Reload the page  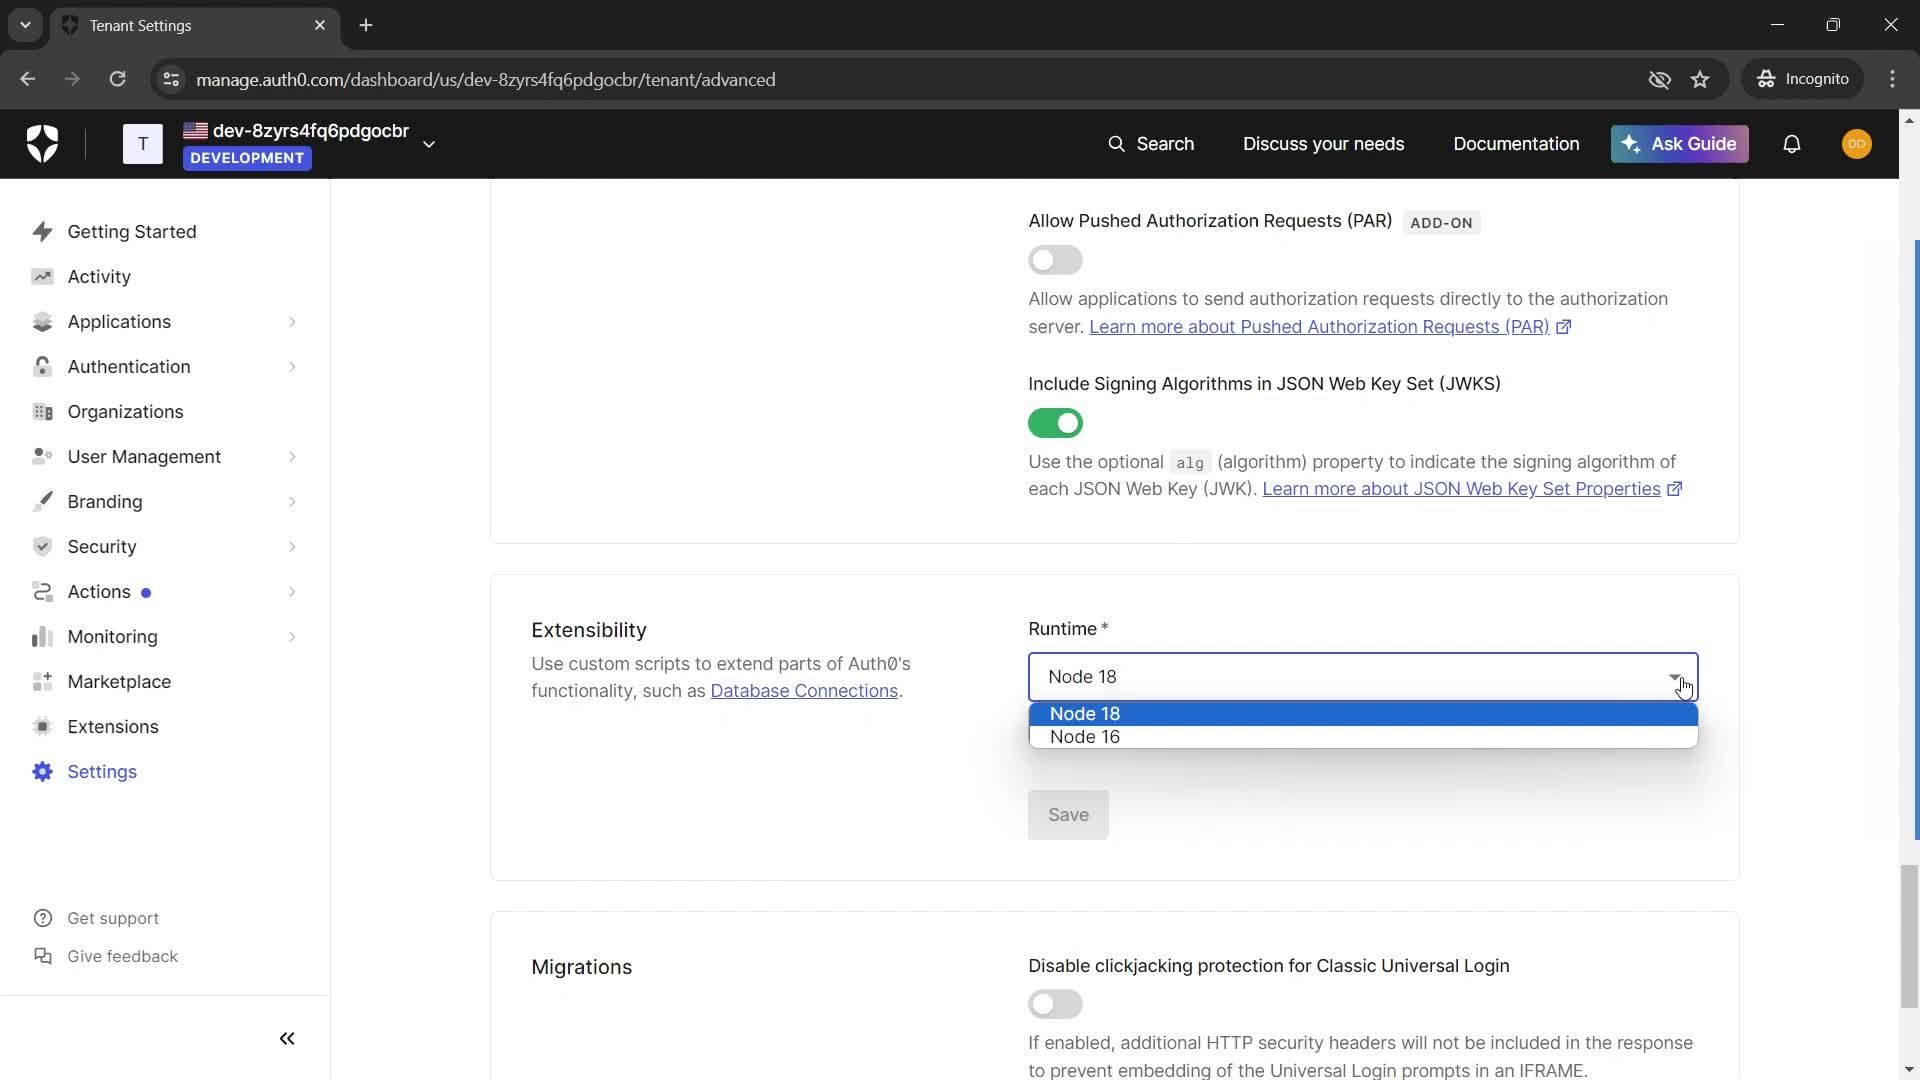pos(117,79)
